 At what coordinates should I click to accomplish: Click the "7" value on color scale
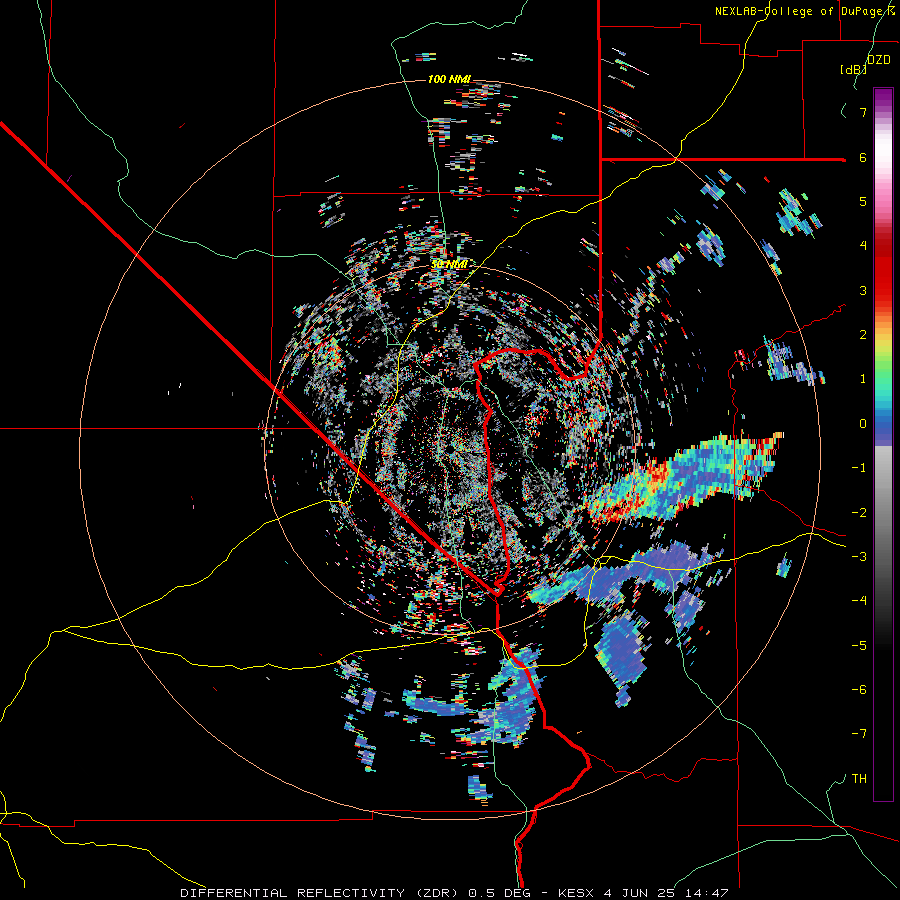[x=863, y=112]
